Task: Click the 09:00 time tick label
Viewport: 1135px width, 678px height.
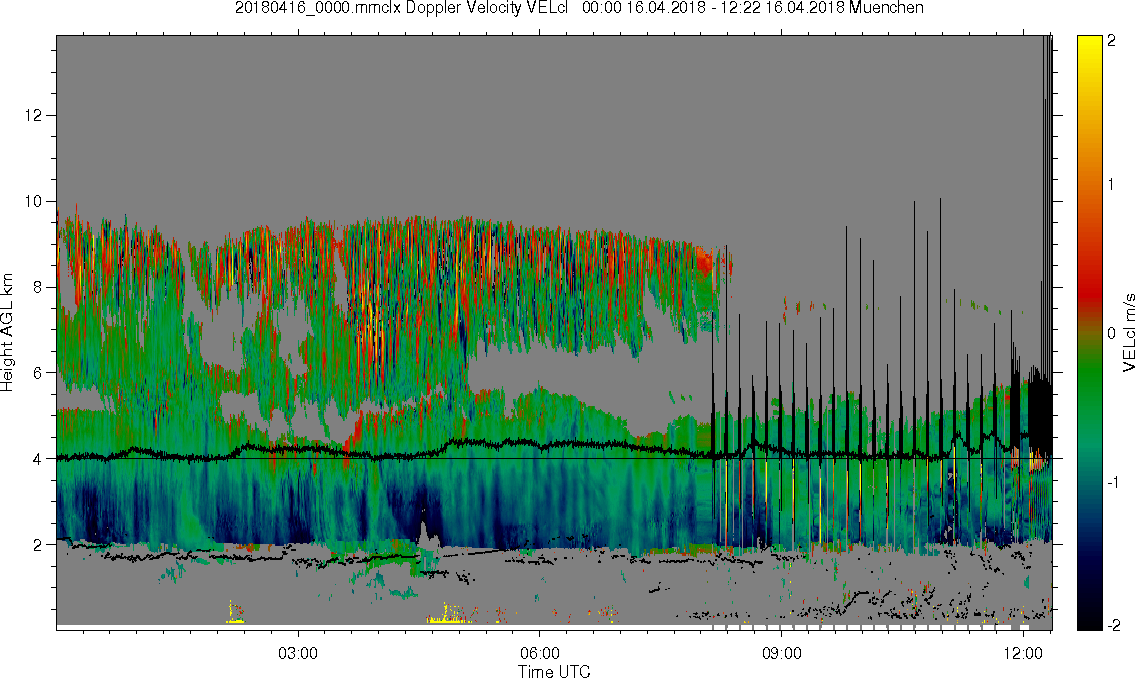Action: point(782,653)
